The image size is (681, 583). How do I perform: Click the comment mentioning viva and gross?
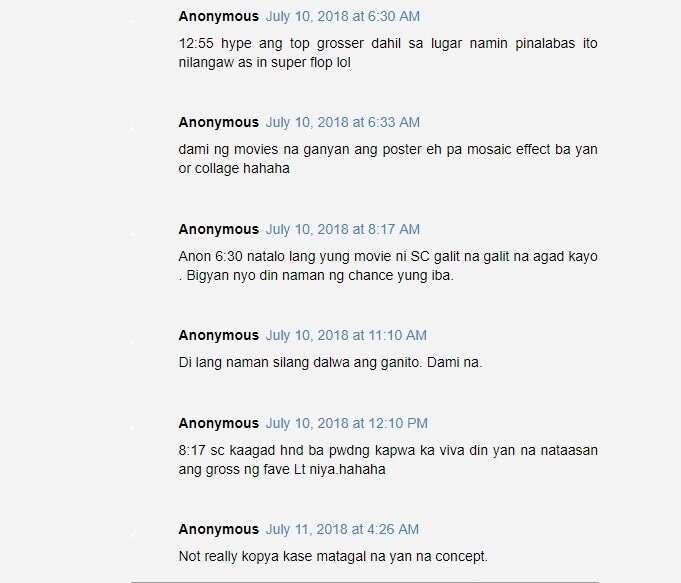click(388, 460)
